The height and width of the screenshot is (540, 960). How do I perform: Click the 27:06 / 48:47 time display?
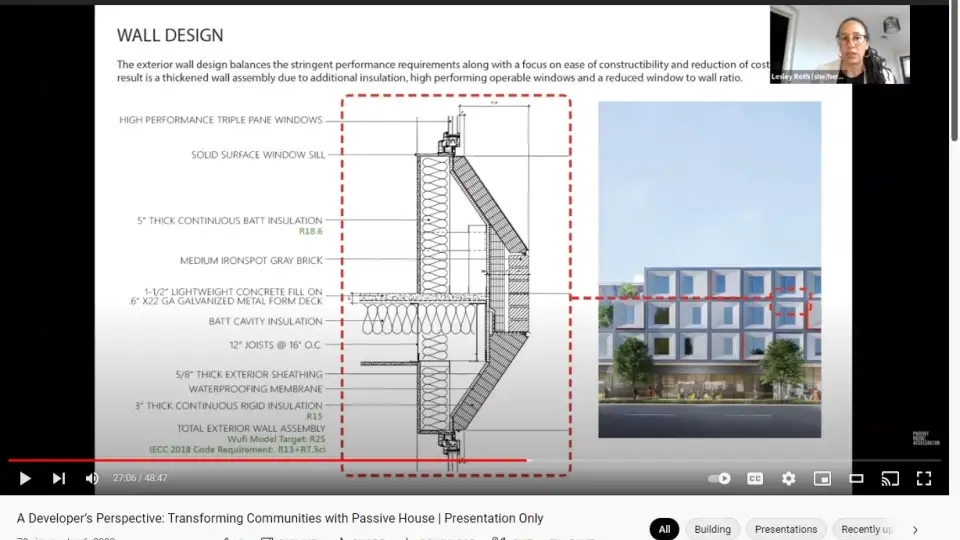(140, 479)
